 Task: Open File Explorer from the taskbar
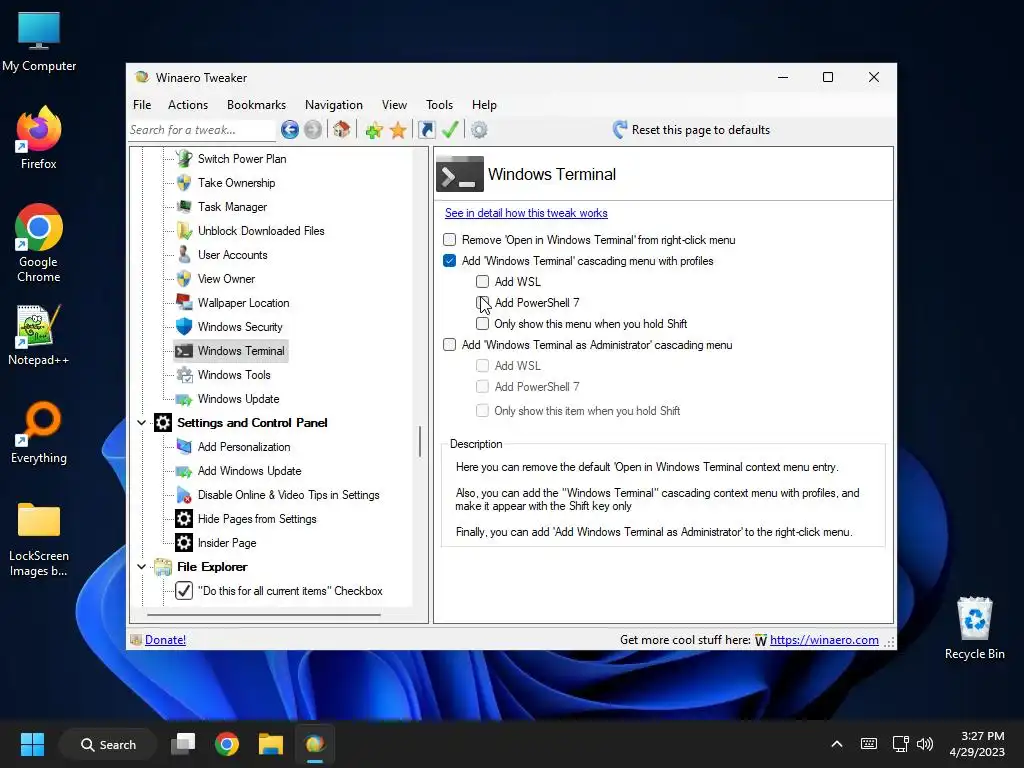[270, 744]
